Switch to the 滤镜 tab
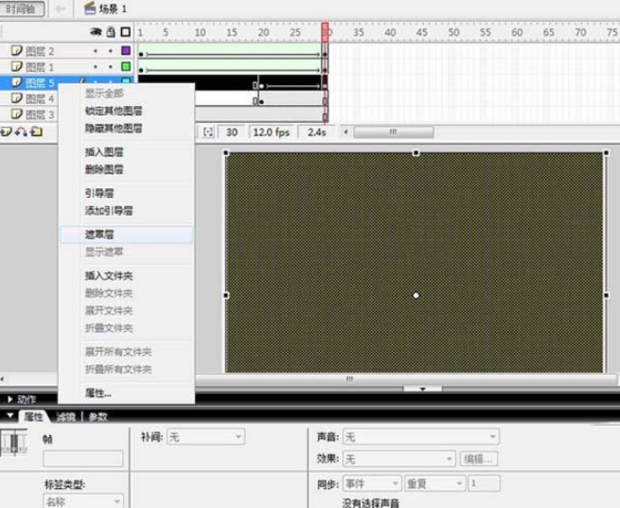620x508 pixels. click(x=66, y=417)
